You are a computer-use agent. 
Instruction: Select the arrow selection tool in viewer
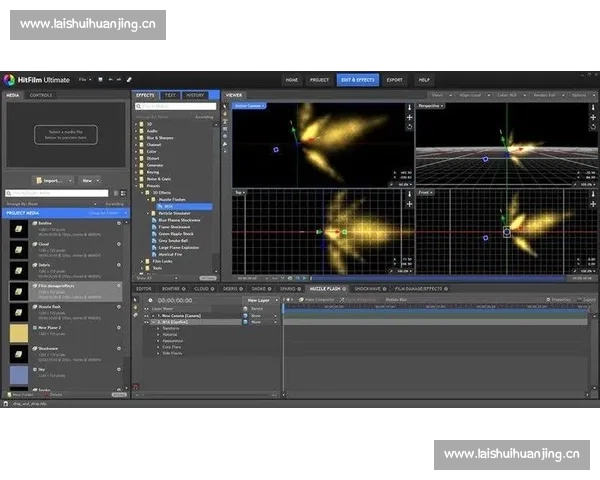click(x=226, y=107)
